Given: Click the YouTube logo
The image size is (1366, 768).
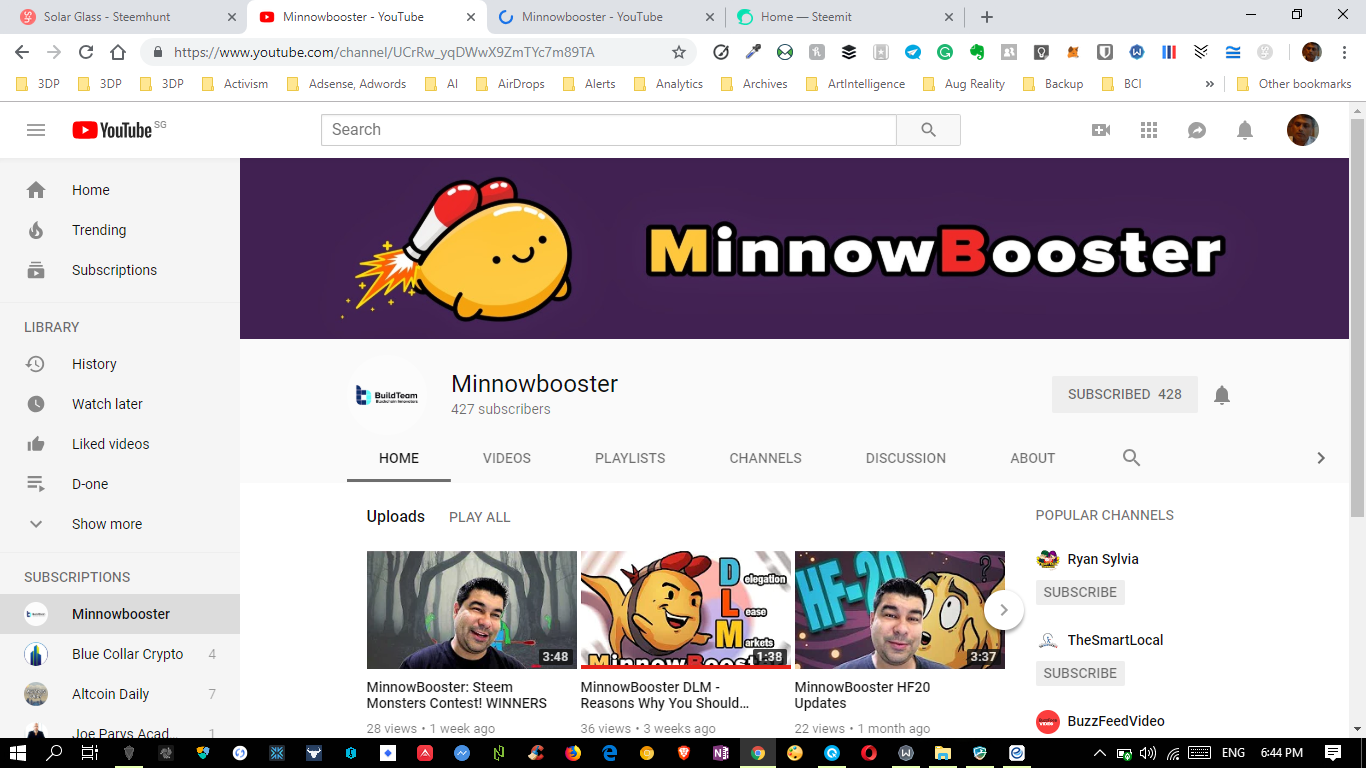Looking at the screenshot, I should coord(112,130).
